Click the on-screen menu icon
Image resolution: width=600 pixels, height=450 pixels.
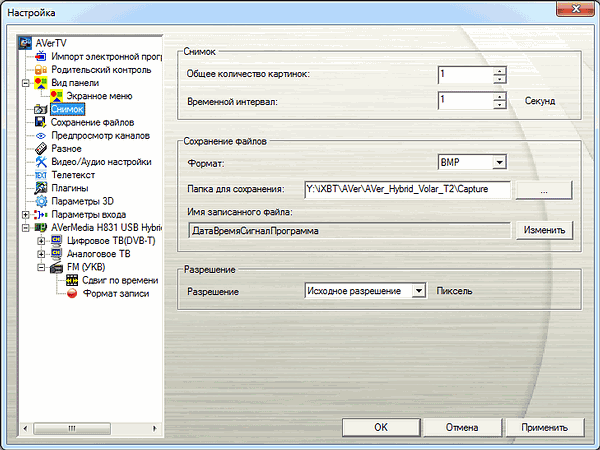pos(56,96)
